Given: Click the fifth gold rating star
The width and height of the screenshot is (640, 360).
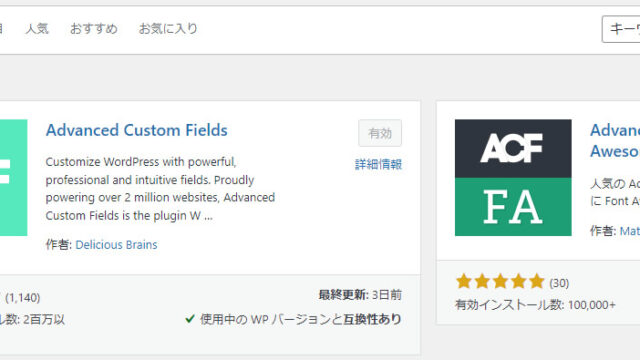Looking at the screenshot, I should [x=536, y=282].
